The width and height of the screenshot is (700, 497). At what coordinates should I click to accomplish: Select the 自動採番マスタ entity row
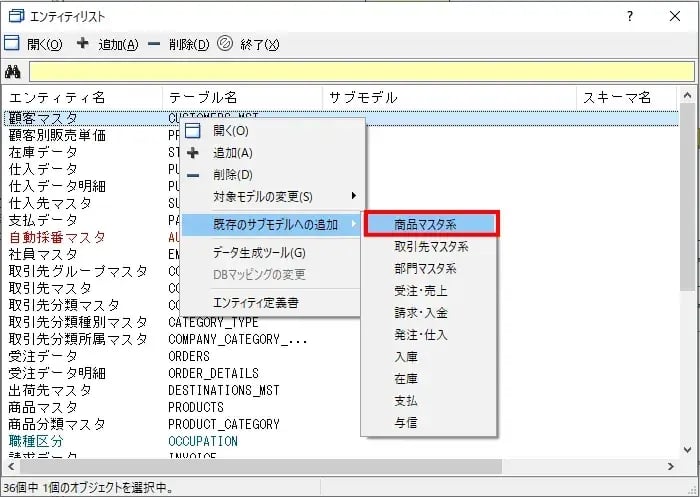coord(57,237)
